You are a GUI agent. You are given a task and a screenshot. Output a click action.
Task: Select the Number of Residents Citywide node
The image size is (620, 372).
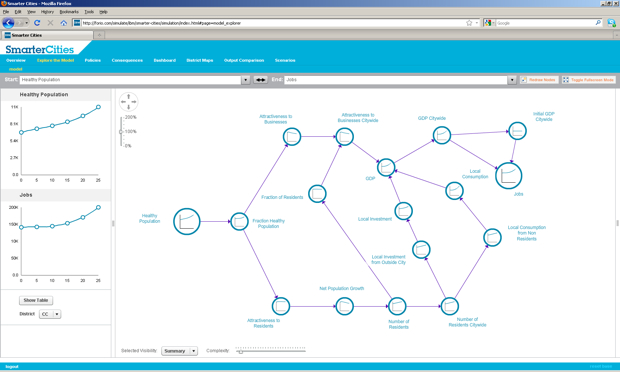click(450, 306)
